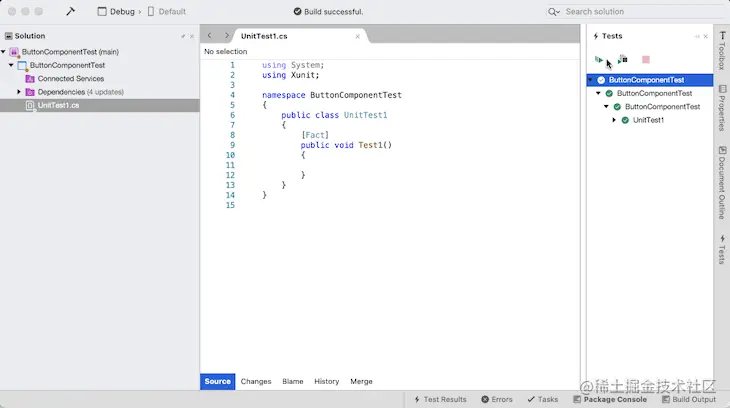The width and height of the screenshot is (730, 408).
Task: Switch to the Changes view tab
Action: (x=256, y=381)
